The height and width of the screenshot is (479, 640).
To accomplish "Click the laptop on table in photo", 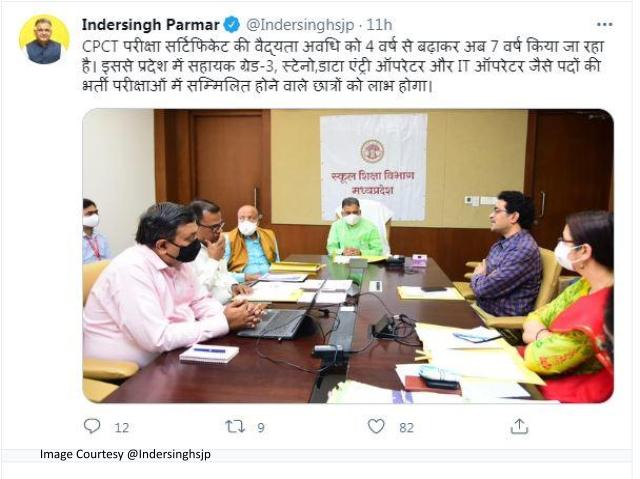I will click(x=274, y=323).
